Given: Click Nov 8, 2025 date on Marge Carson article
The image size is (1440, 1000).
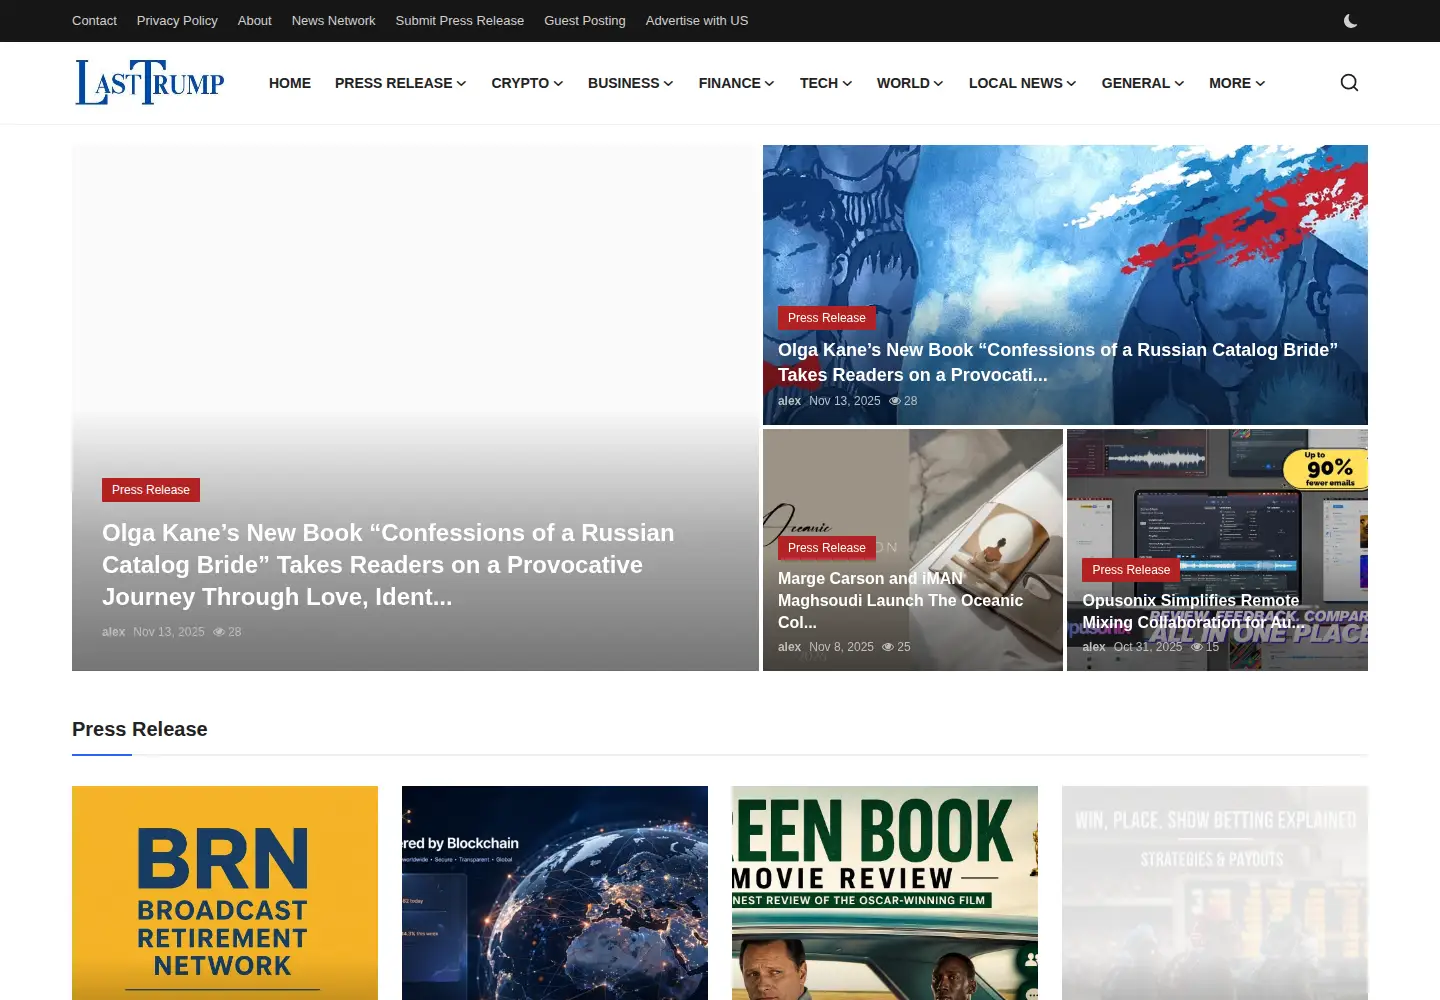Looking at the screenshot, I should tap(841, 647).
